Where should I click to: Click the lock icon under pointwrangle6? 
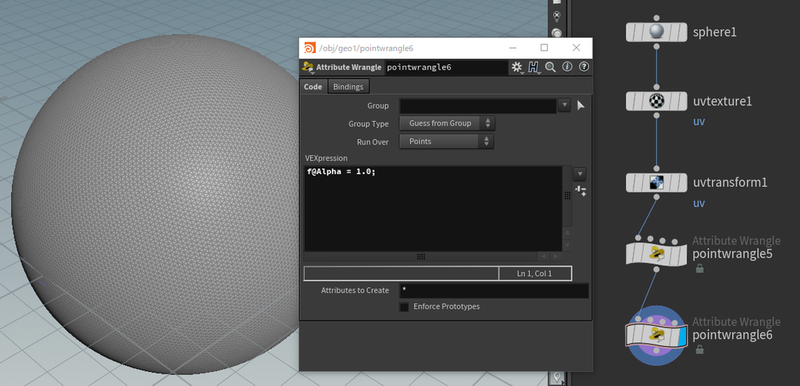pos(699,350)
